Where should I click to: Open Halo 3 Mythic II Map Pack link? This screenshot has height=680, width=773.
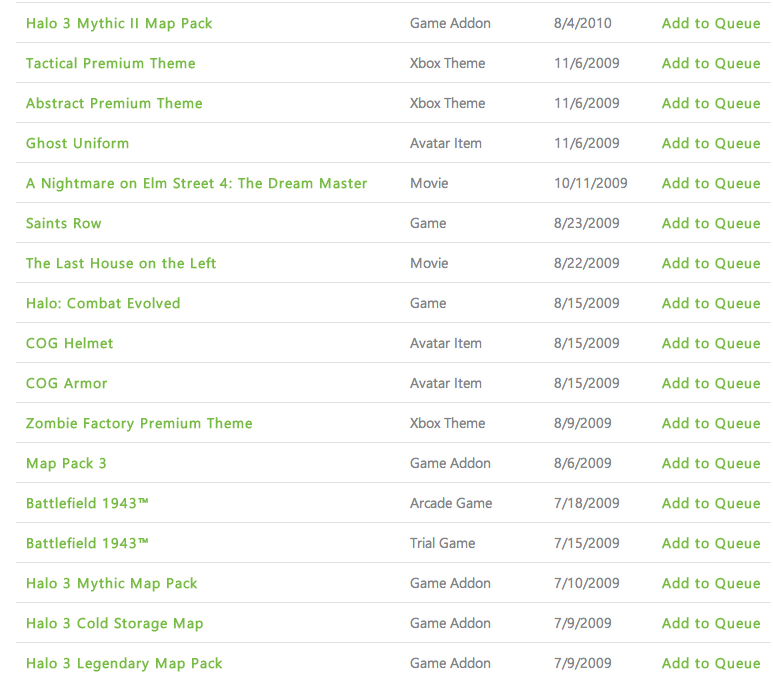(x=119, y=24)
